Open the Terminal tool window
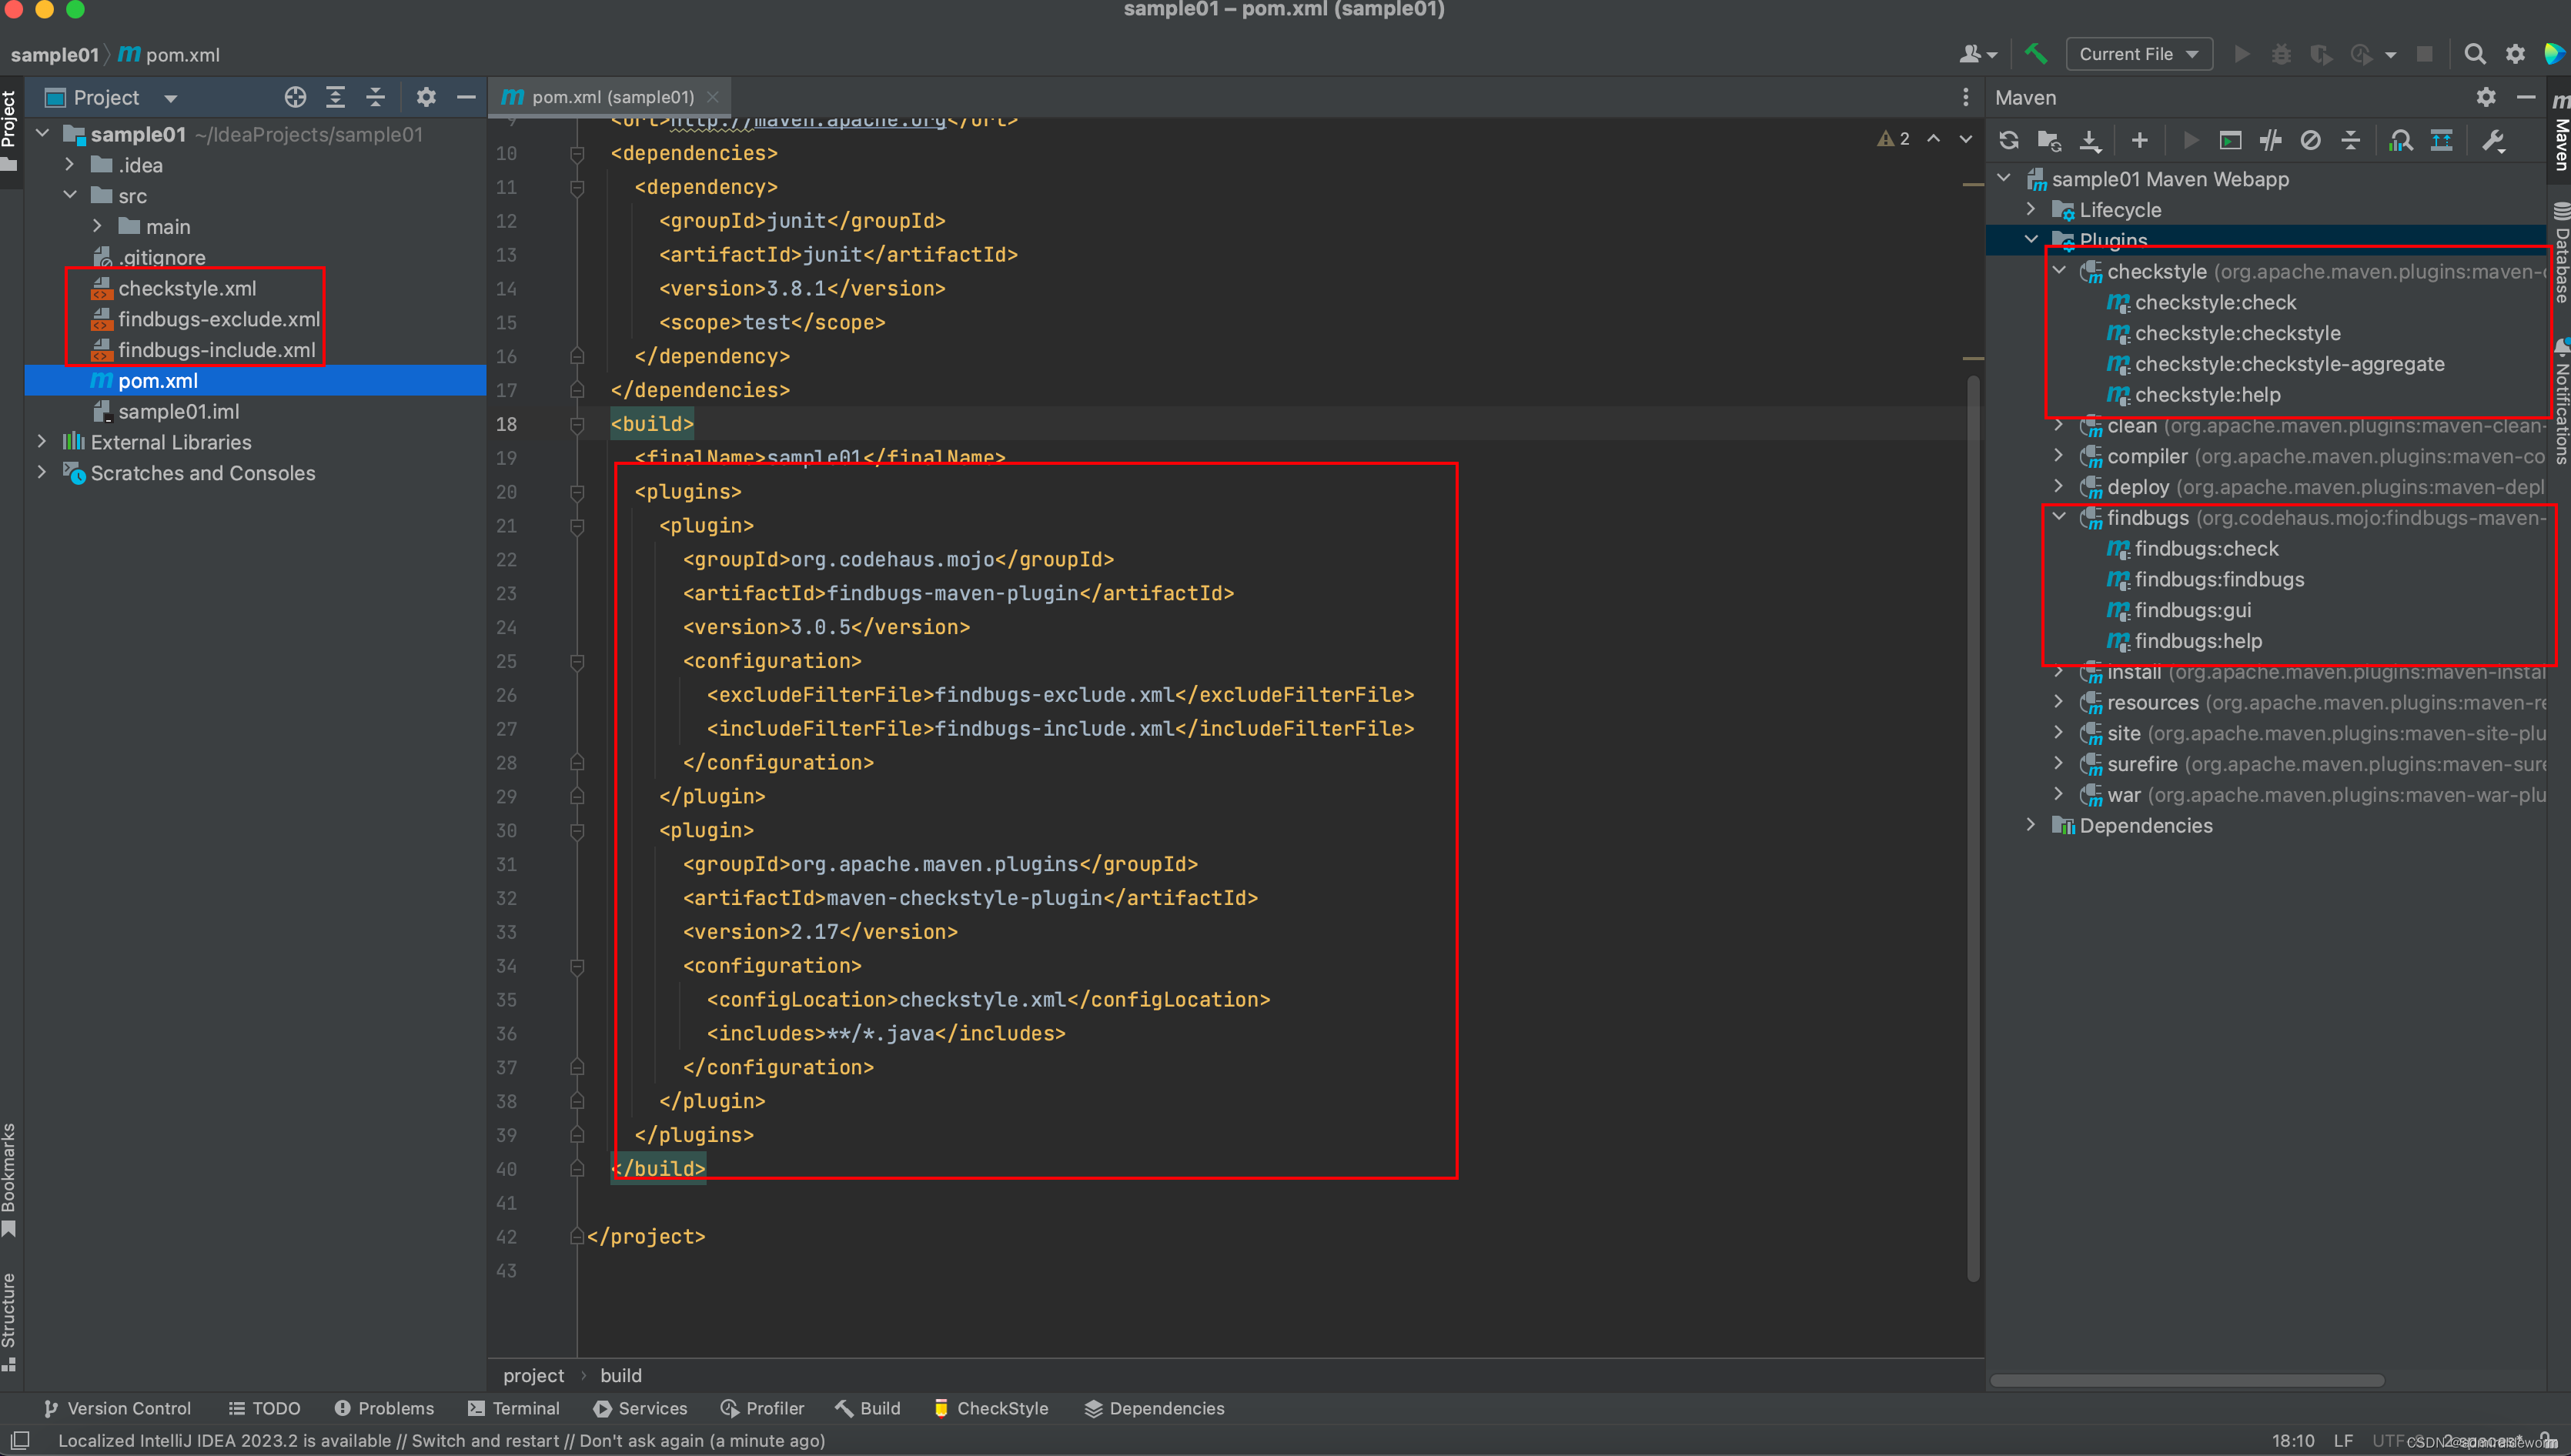 [x=514, y=1408]
